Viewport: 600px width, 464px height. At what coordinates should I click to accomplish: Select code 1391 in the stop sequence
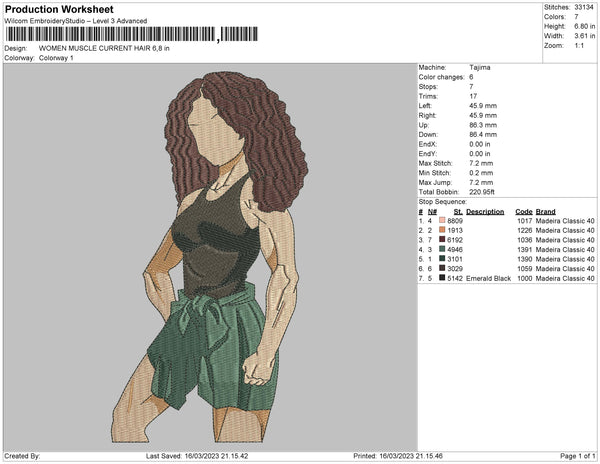525,249
